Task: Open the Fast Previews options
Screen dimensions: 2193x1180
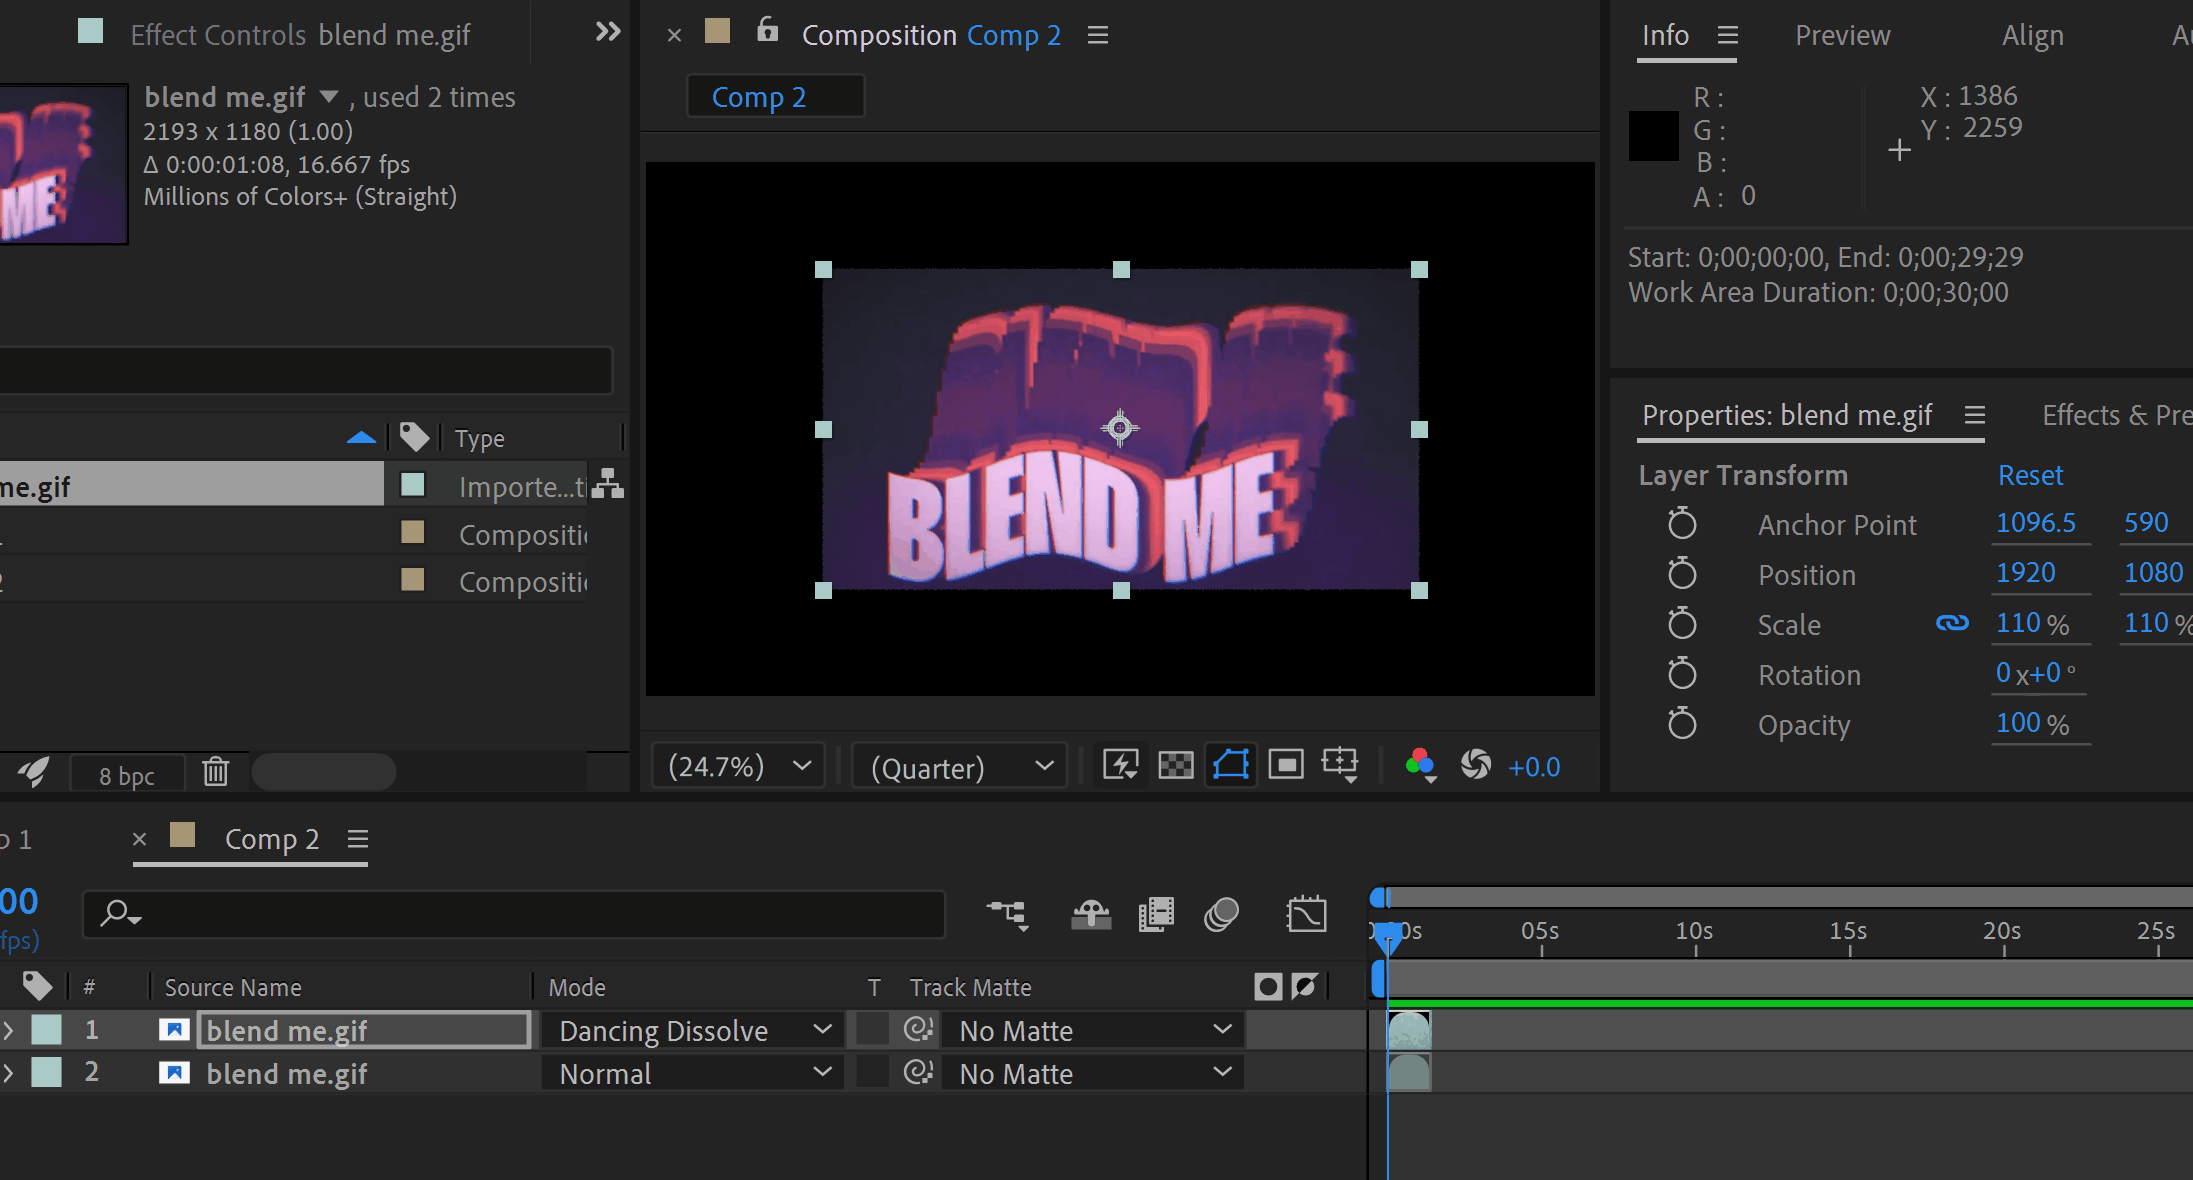Action: click(x=1122, y=765)
